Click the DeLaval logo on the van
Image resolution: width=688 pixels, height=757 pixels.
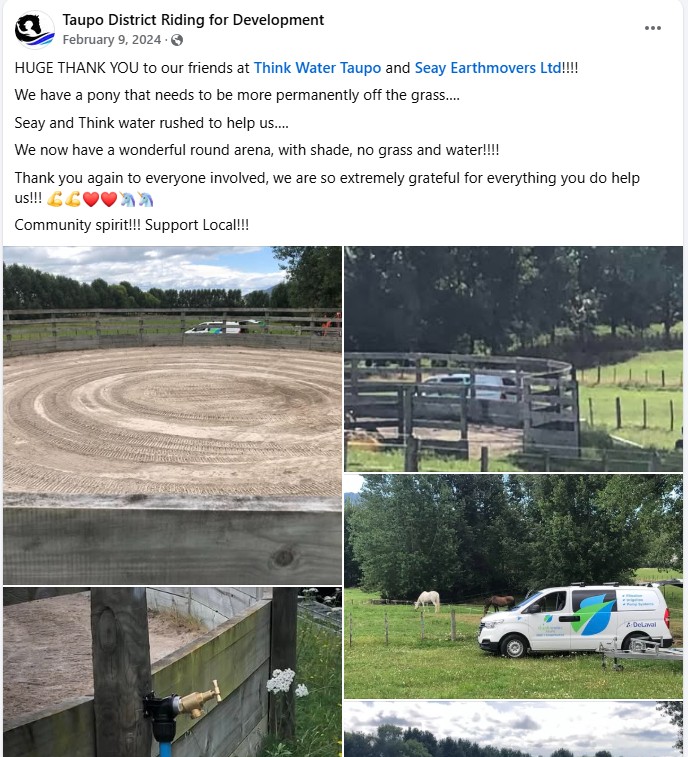(x=641, y=624)
